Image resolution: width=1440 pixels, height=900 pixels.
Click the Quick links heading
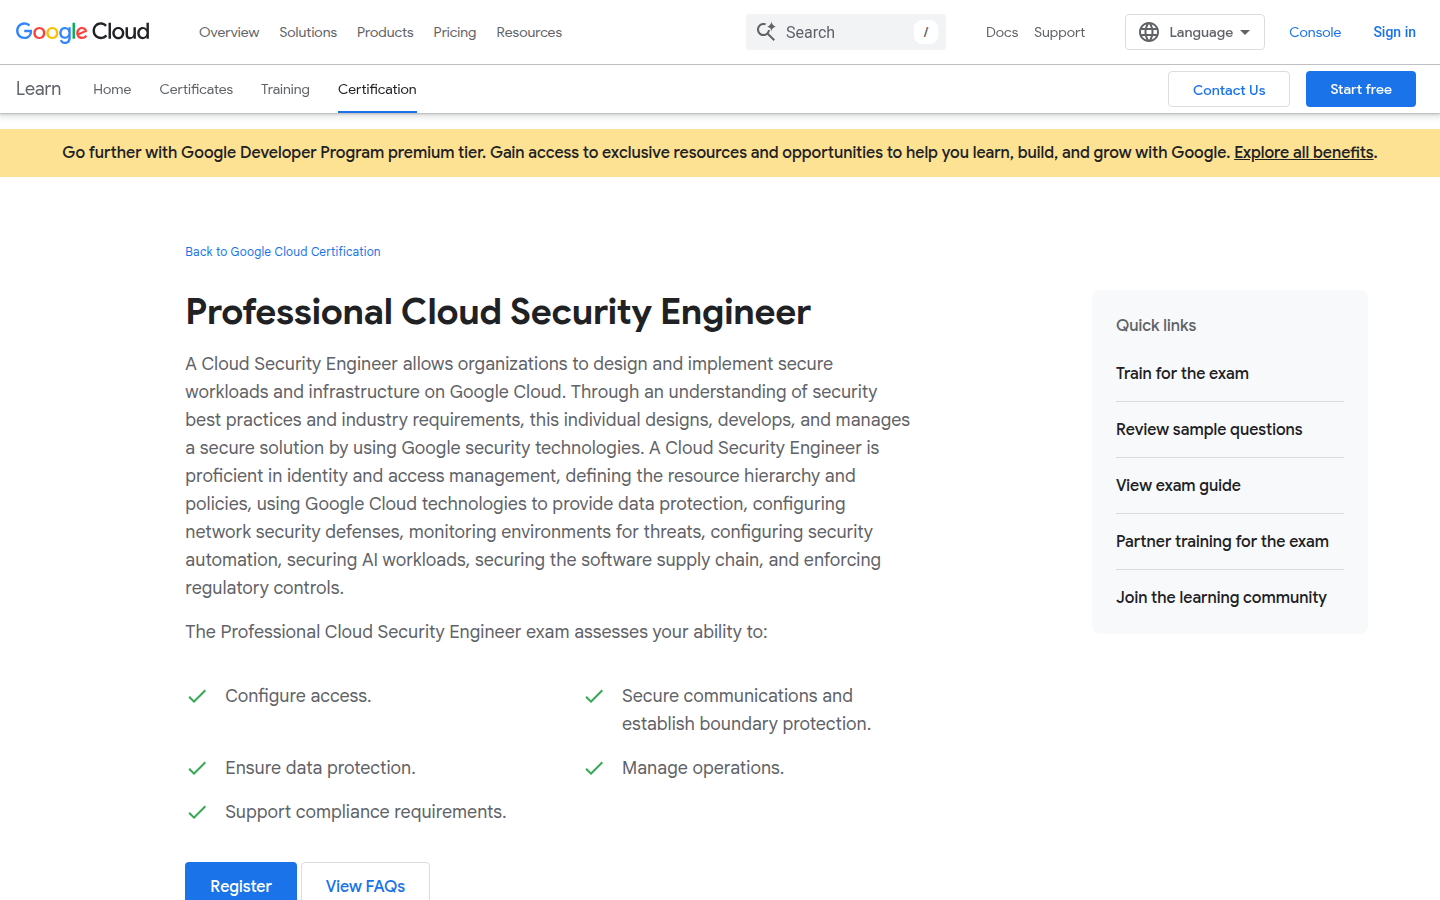click(1156, 325)
